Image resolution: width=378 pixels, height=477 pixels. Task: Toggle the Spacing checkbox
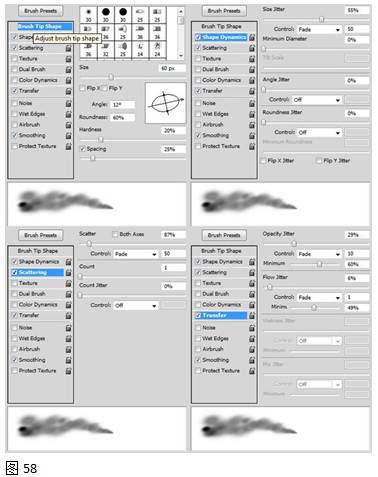82,149
